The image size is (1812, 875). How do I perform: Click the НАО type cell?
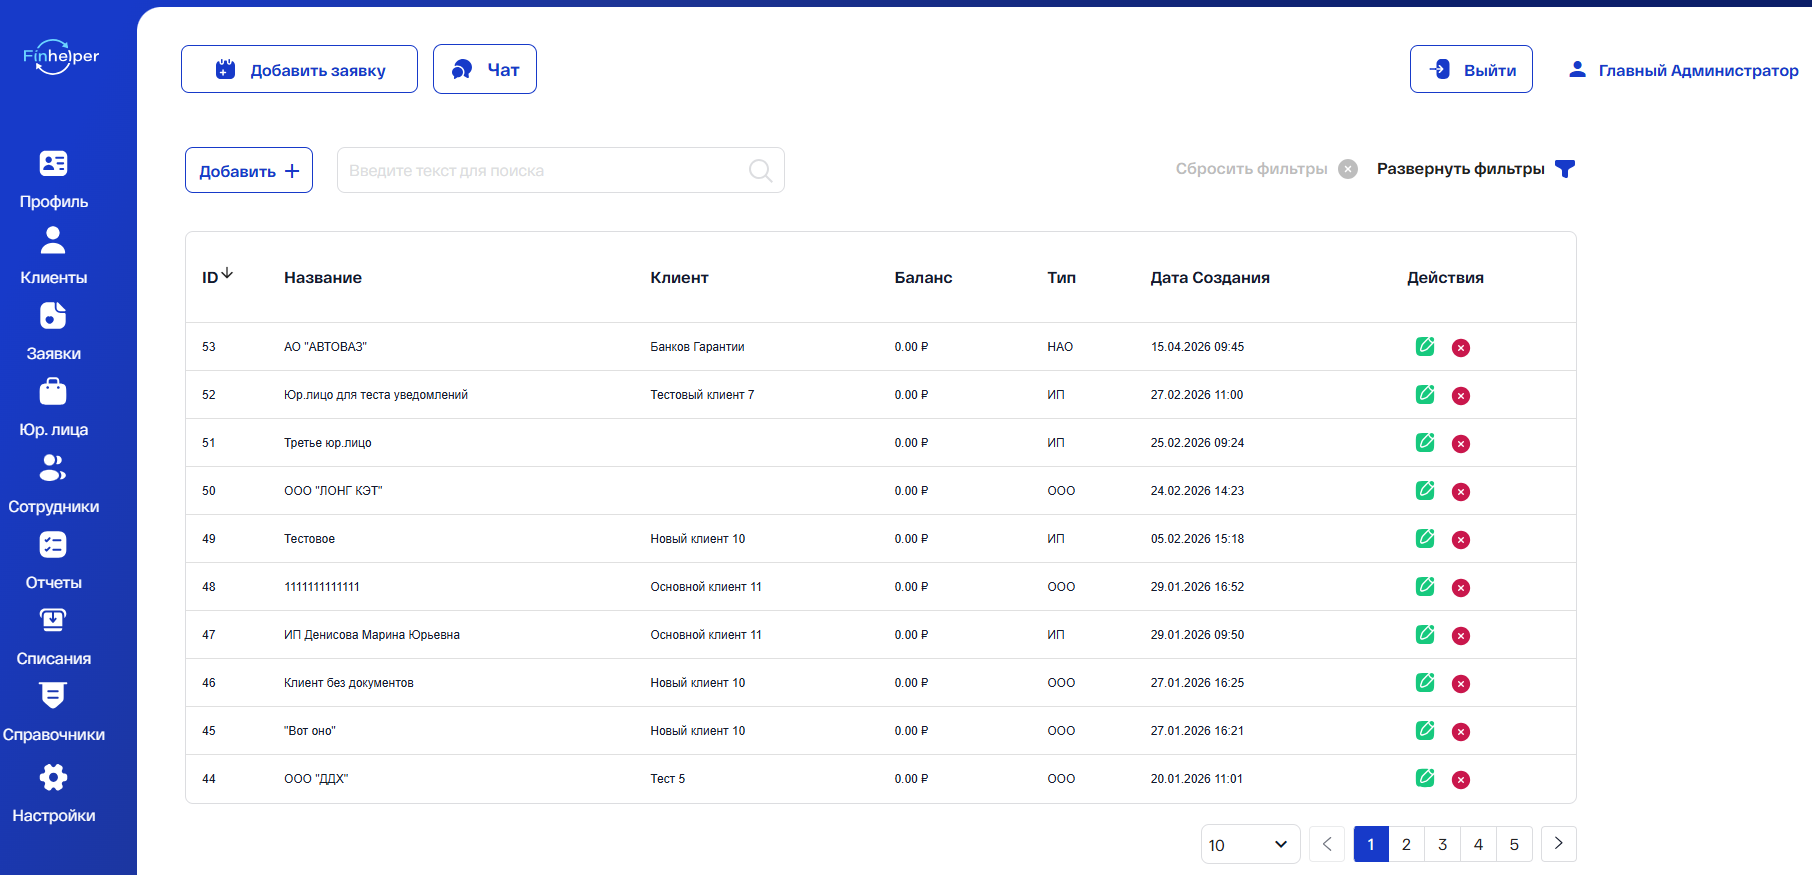[1060, 347]
